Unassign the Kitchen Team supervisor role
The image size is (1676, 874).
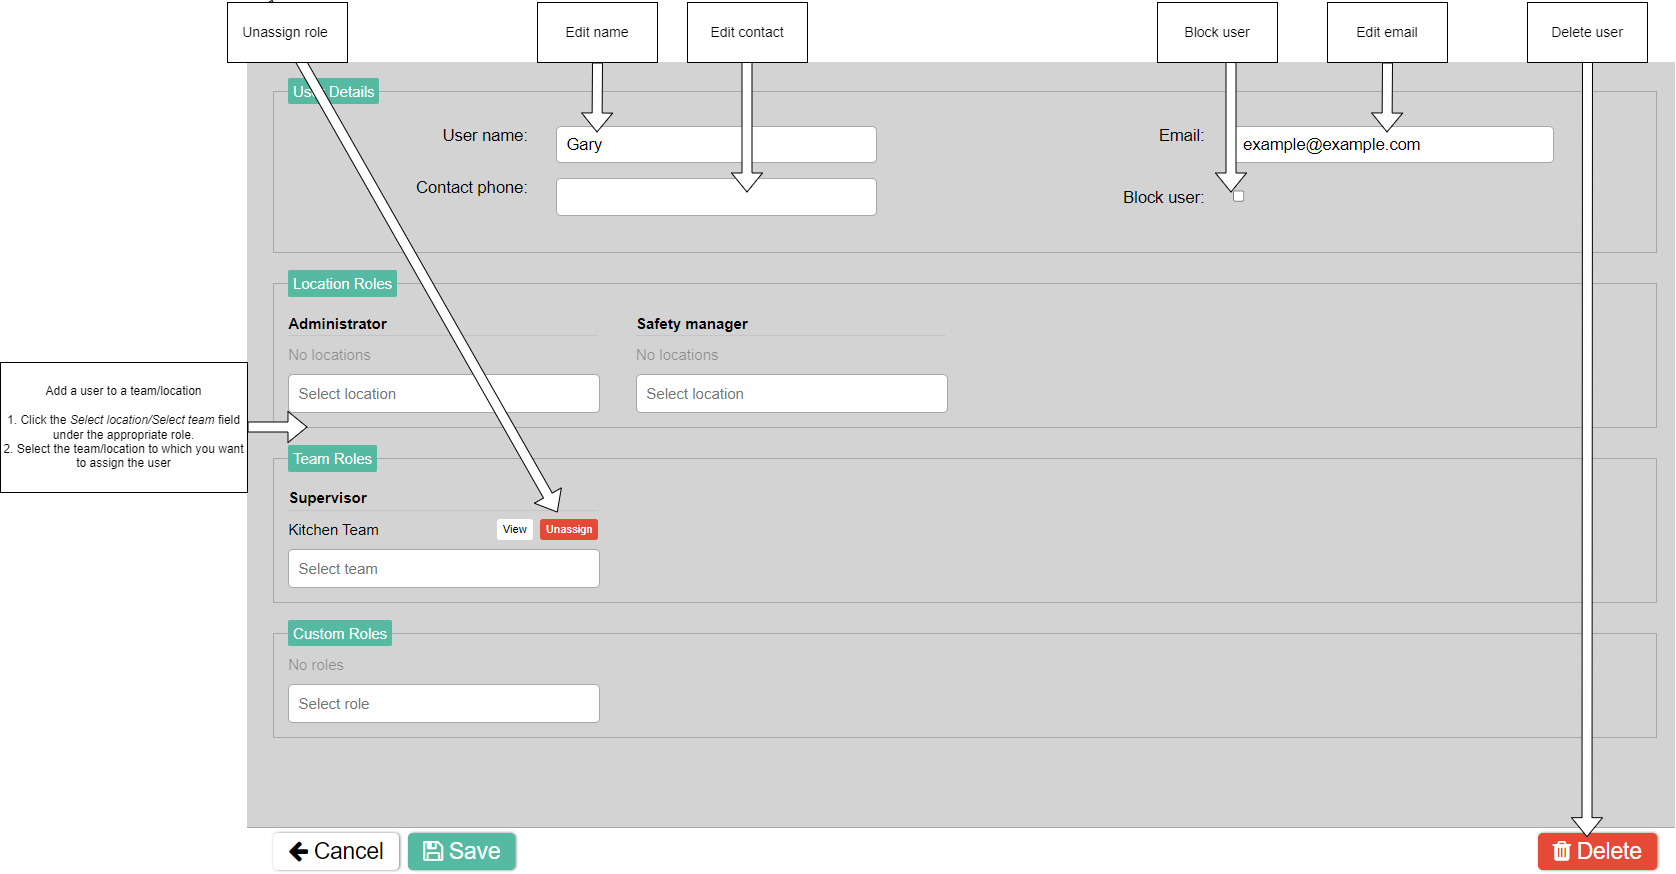click(568, 530)
